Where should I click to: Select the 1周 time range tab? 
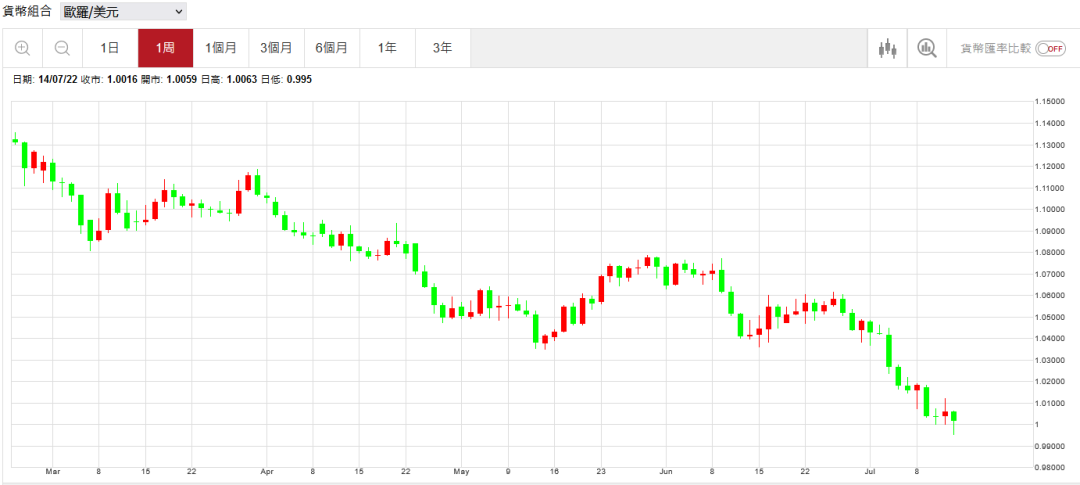(x=165, y=48)
